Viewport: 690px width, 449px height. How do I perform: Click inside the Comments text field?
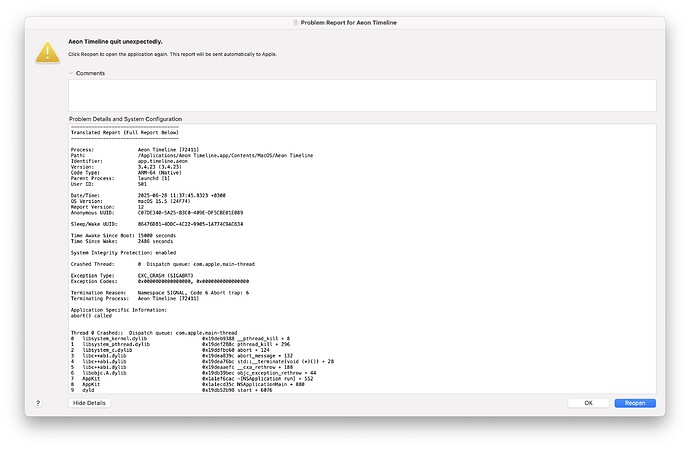click(362, 95)
